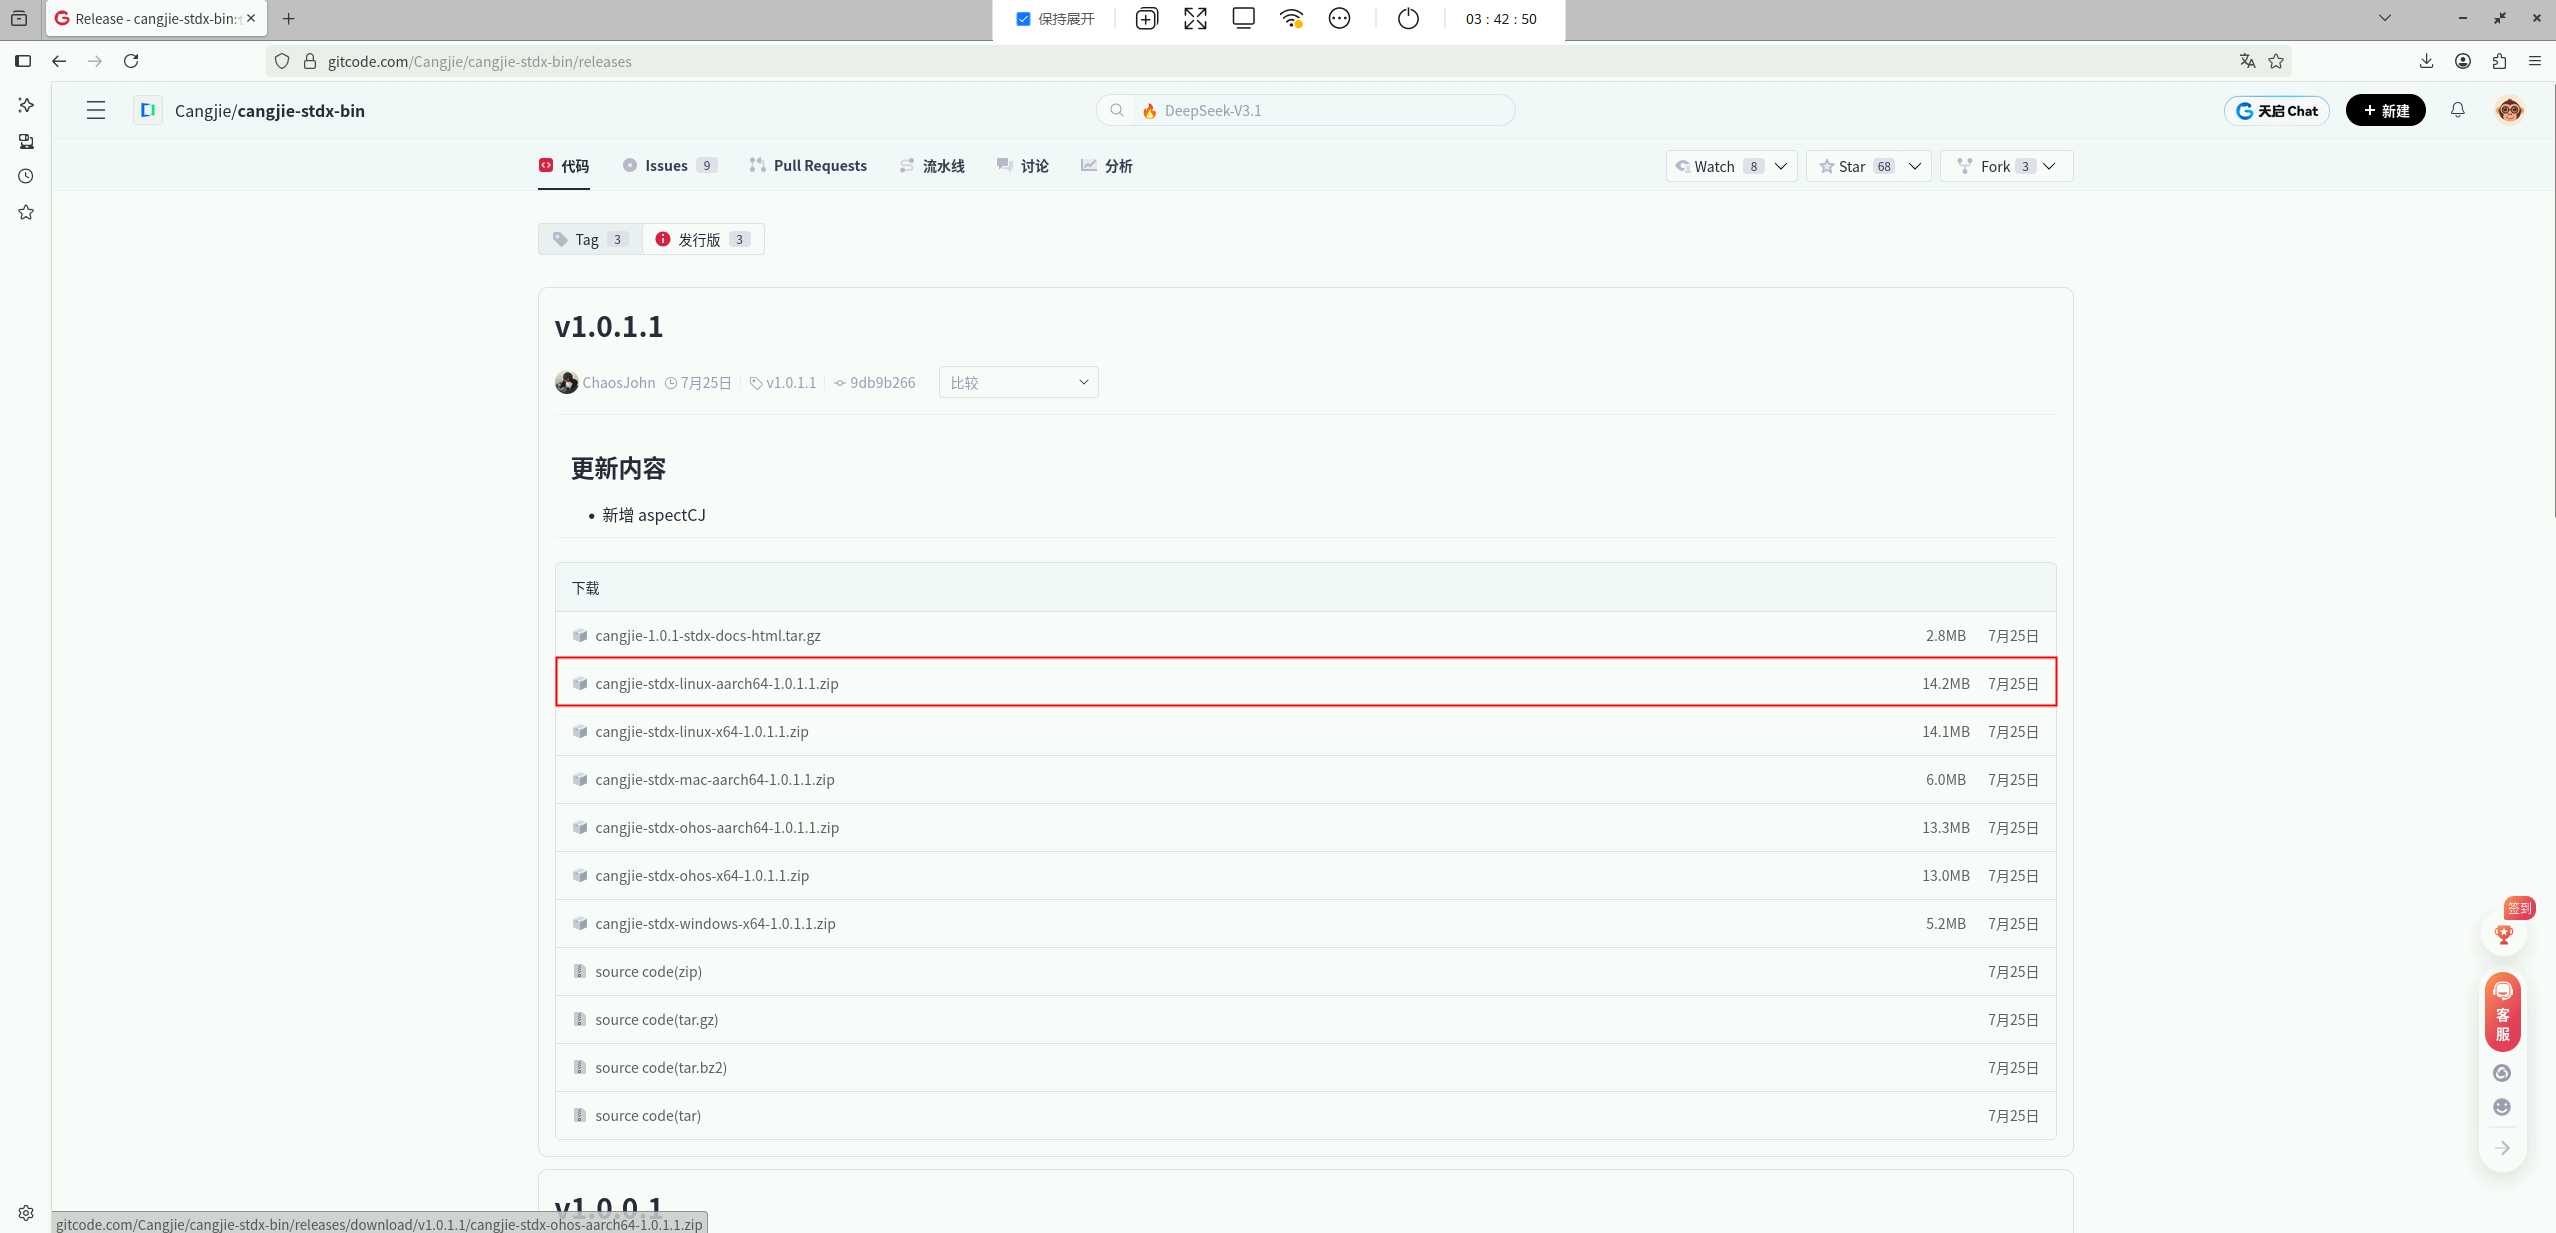
Task: Click the browser translate page icon
Action: [x=2247, y=61]
